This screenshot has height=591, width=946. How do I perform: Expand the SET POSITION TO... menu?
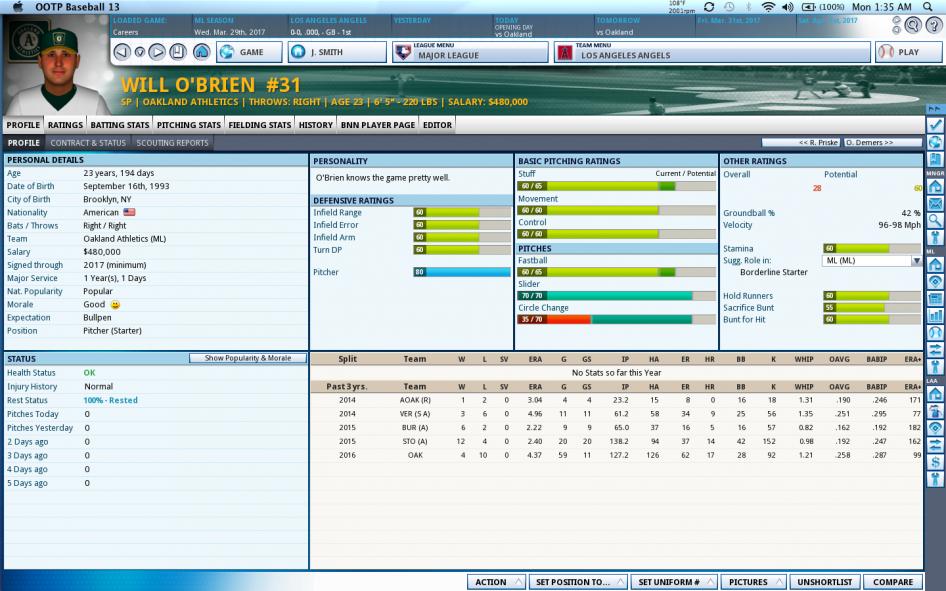pyautogui.click(x=579, y=582)
